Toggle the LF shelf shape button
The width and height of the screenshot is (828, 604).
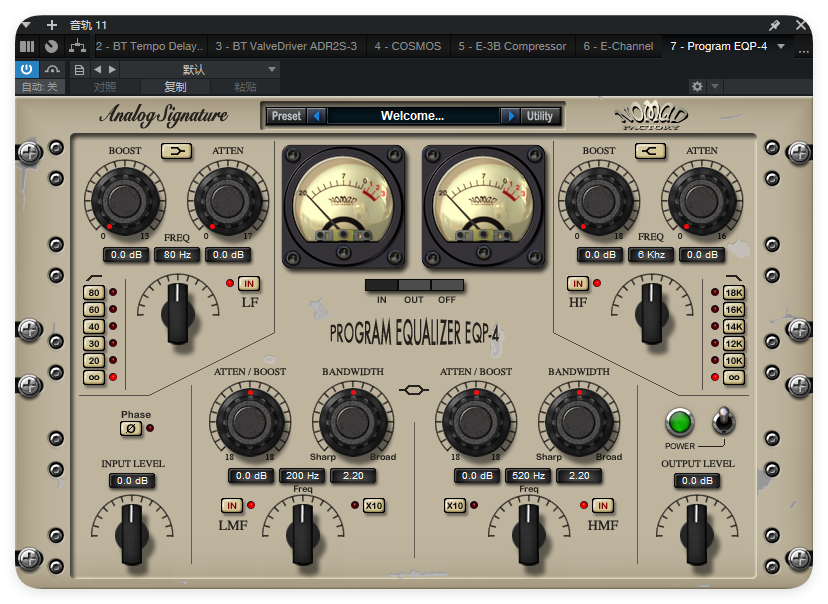(176, 152)
